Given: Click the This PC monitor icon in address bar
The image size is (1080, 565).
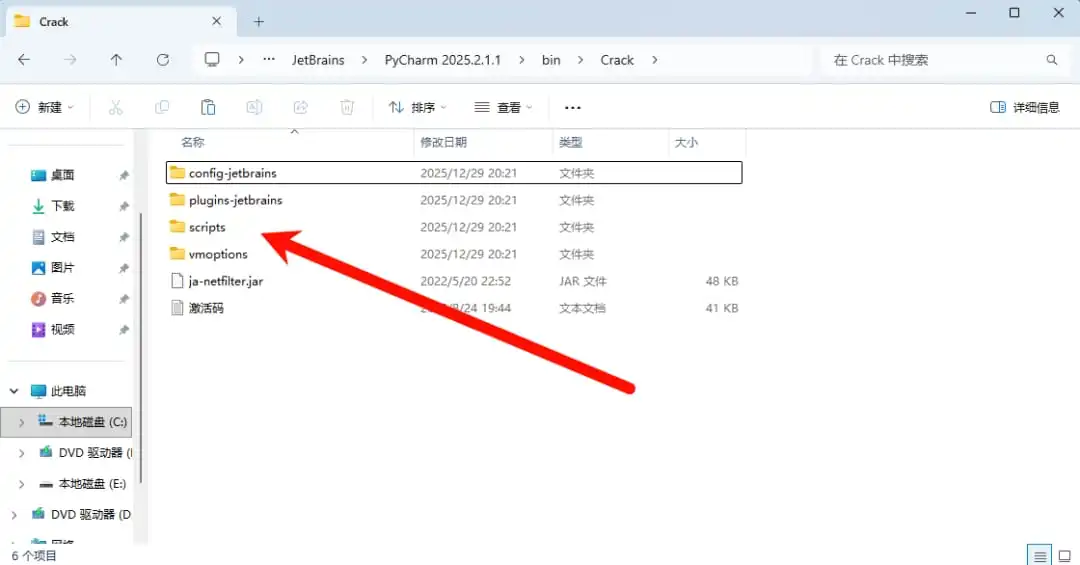Looking at the screenshot, I should (x=212, y=60).
